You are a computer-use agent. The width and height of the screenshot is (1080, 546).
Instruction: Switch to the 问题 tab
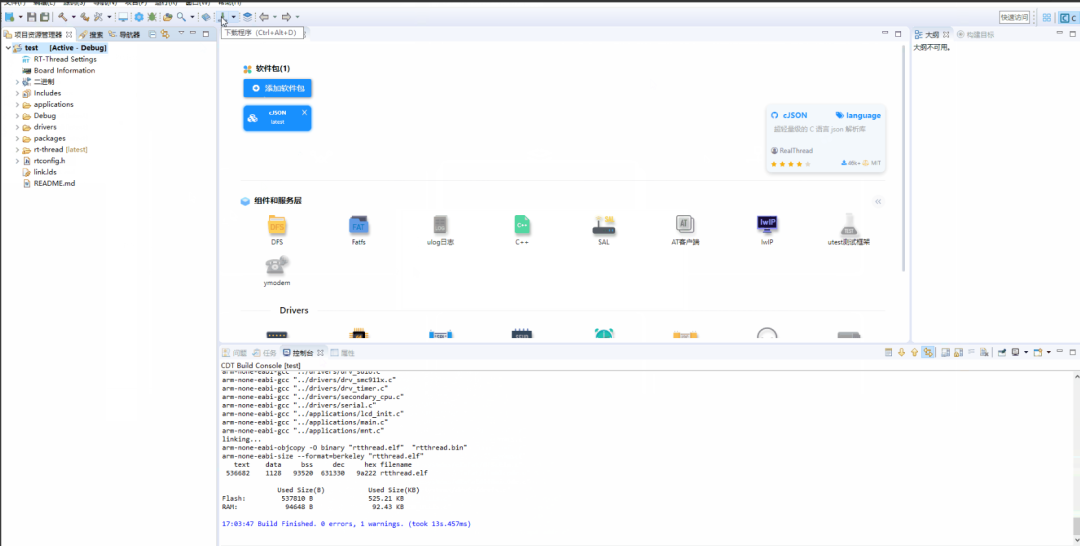[234, 353]
